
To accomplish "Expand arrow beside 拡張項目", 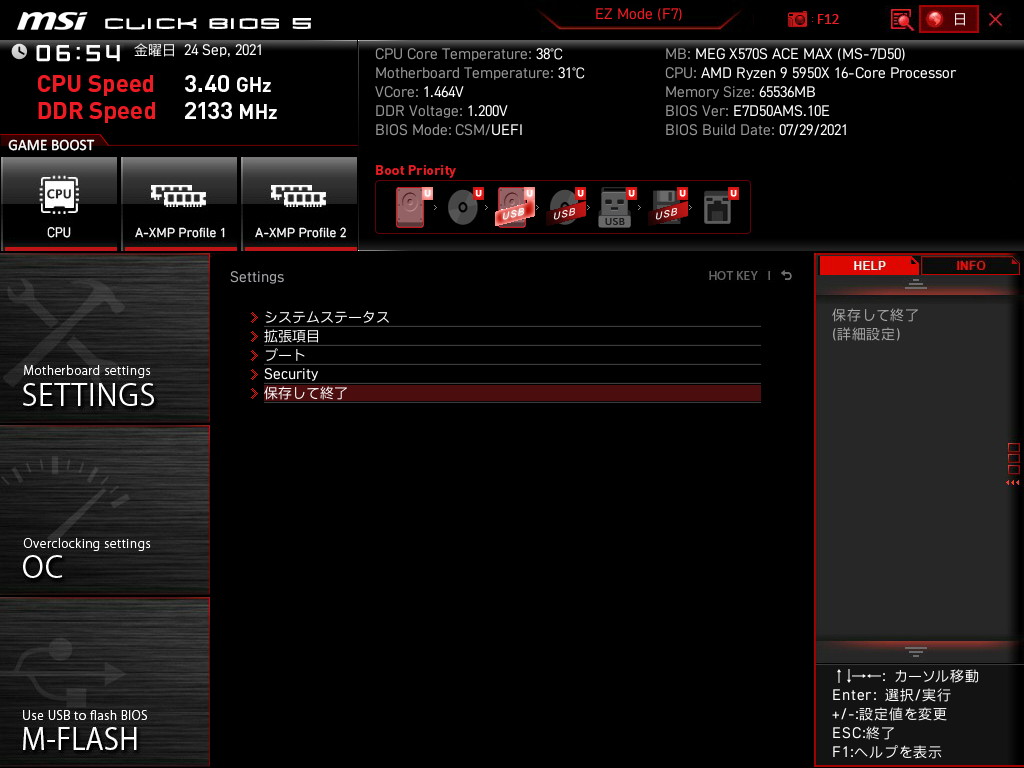I will 254,336.
